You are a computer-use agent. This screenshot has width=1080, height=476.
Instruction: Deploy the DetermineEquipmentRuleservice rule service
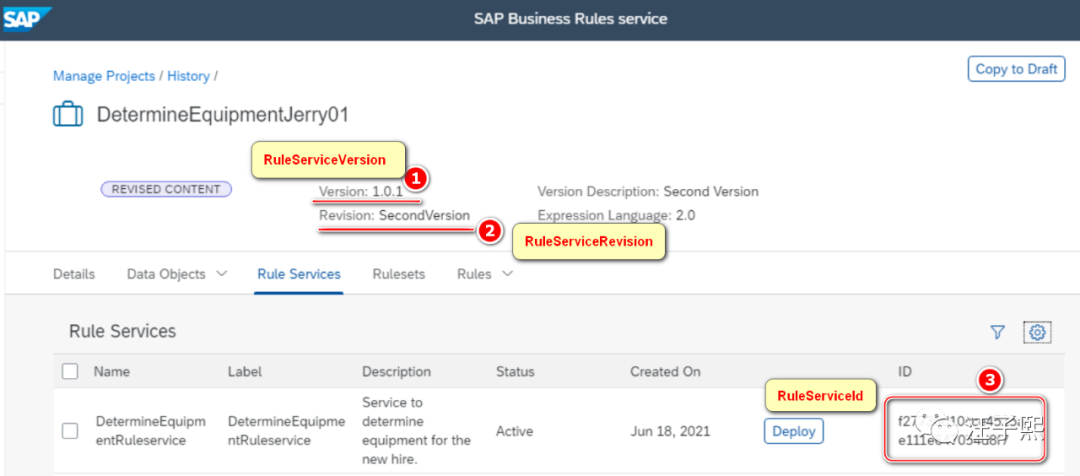pos(795,431)
